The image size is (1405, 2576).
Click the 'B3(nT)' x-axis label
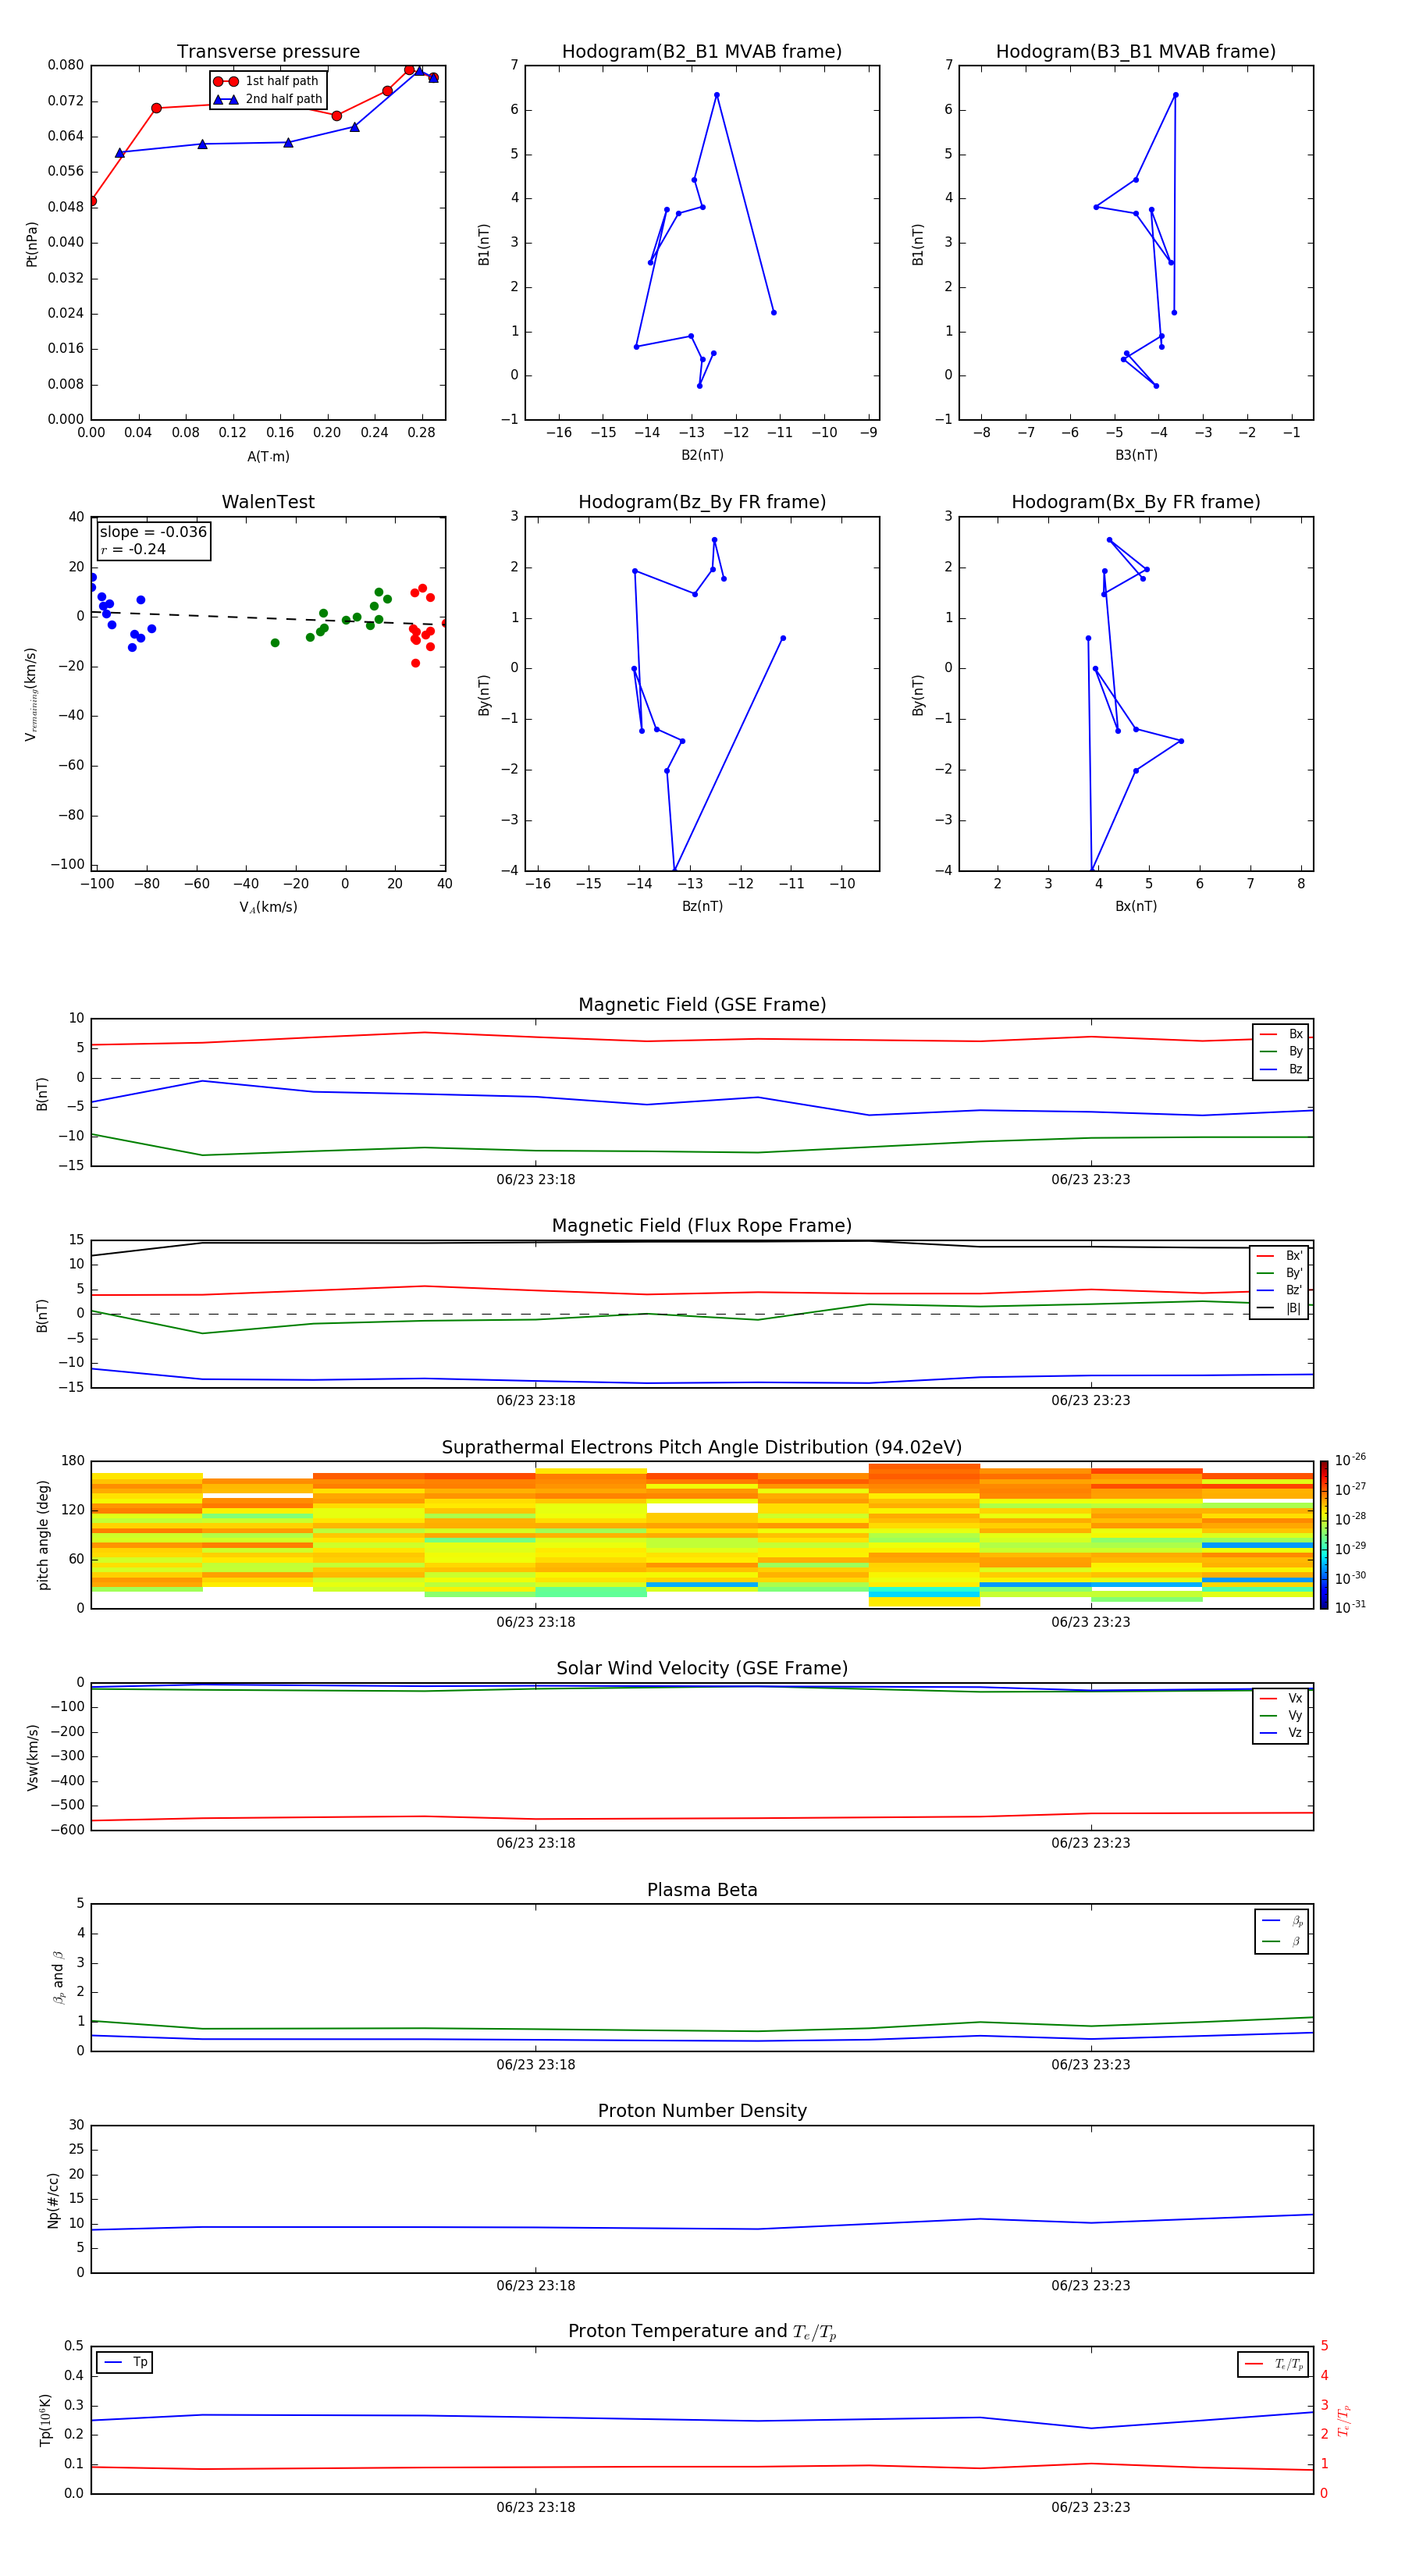(x=1136, y=455)
